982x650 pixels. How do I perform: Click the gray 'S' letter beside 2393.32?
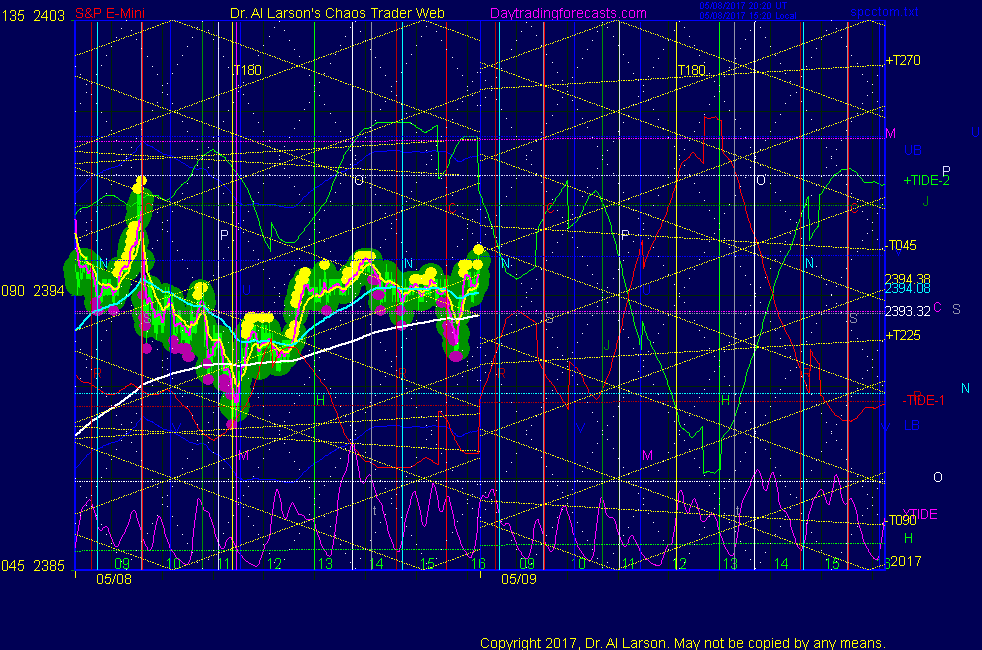point(956,309)
